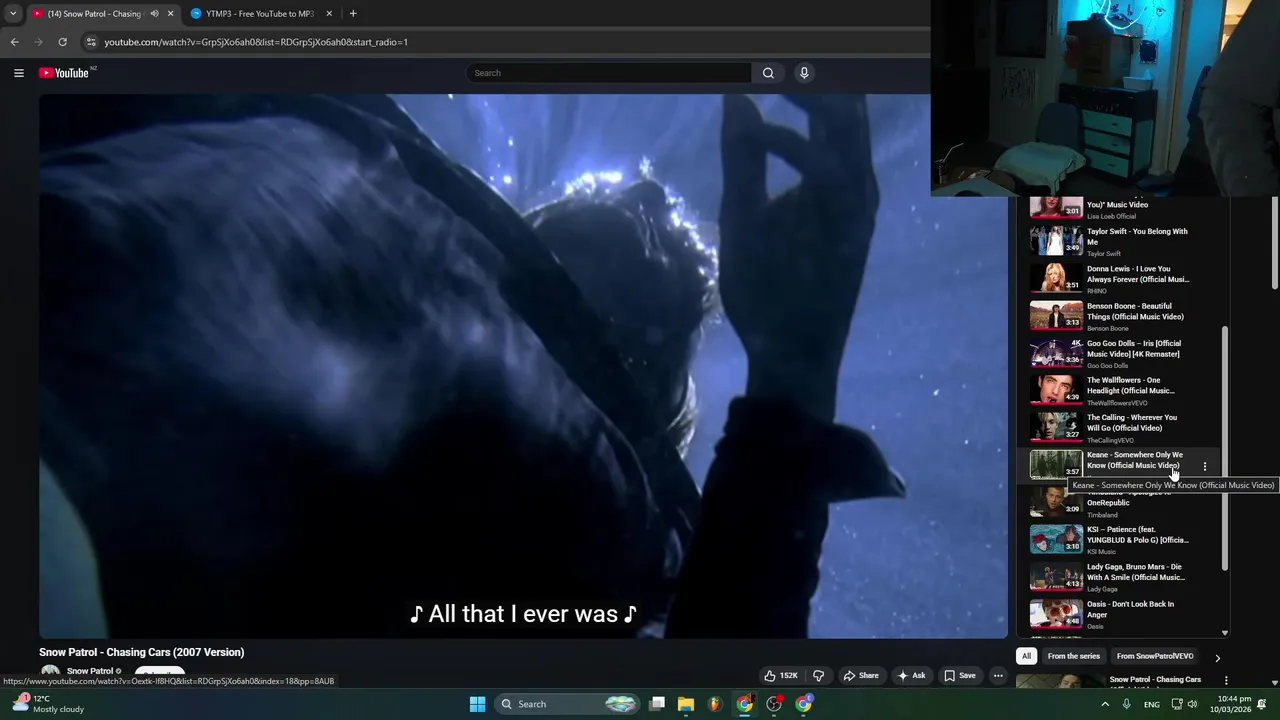1280x720 pixels.
Task: Play the Timbaland OneRepublic video
Action: pos(1125,502)
